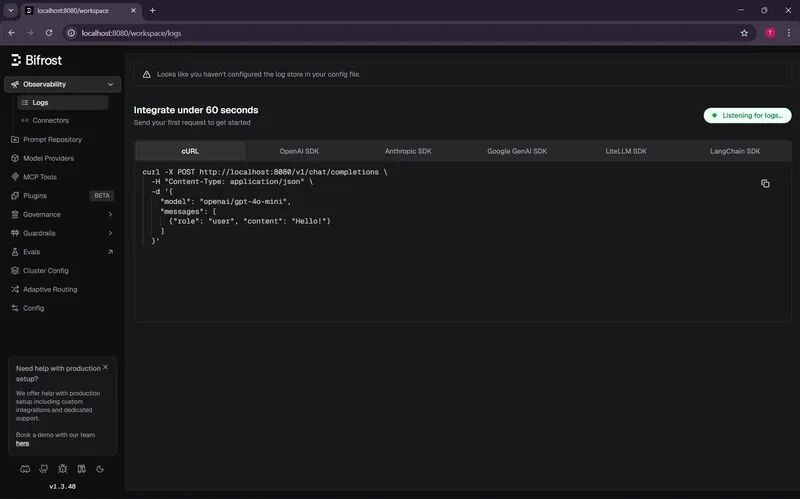Image resolution: width=800 pixels, height=499 pixels.
Task: Click the Bifrost logo
Action: pyautogui.click(x=36, y=60)
